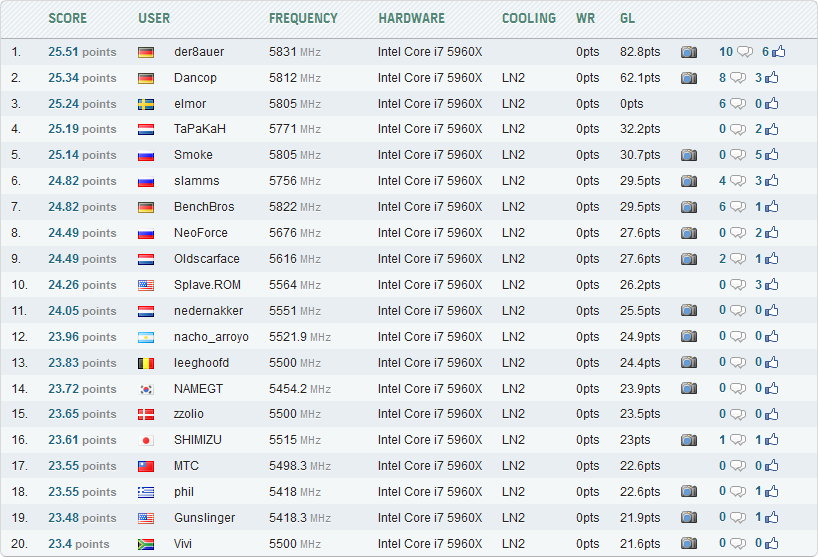Open user profile link for BenchBros

tap(204, 207)
